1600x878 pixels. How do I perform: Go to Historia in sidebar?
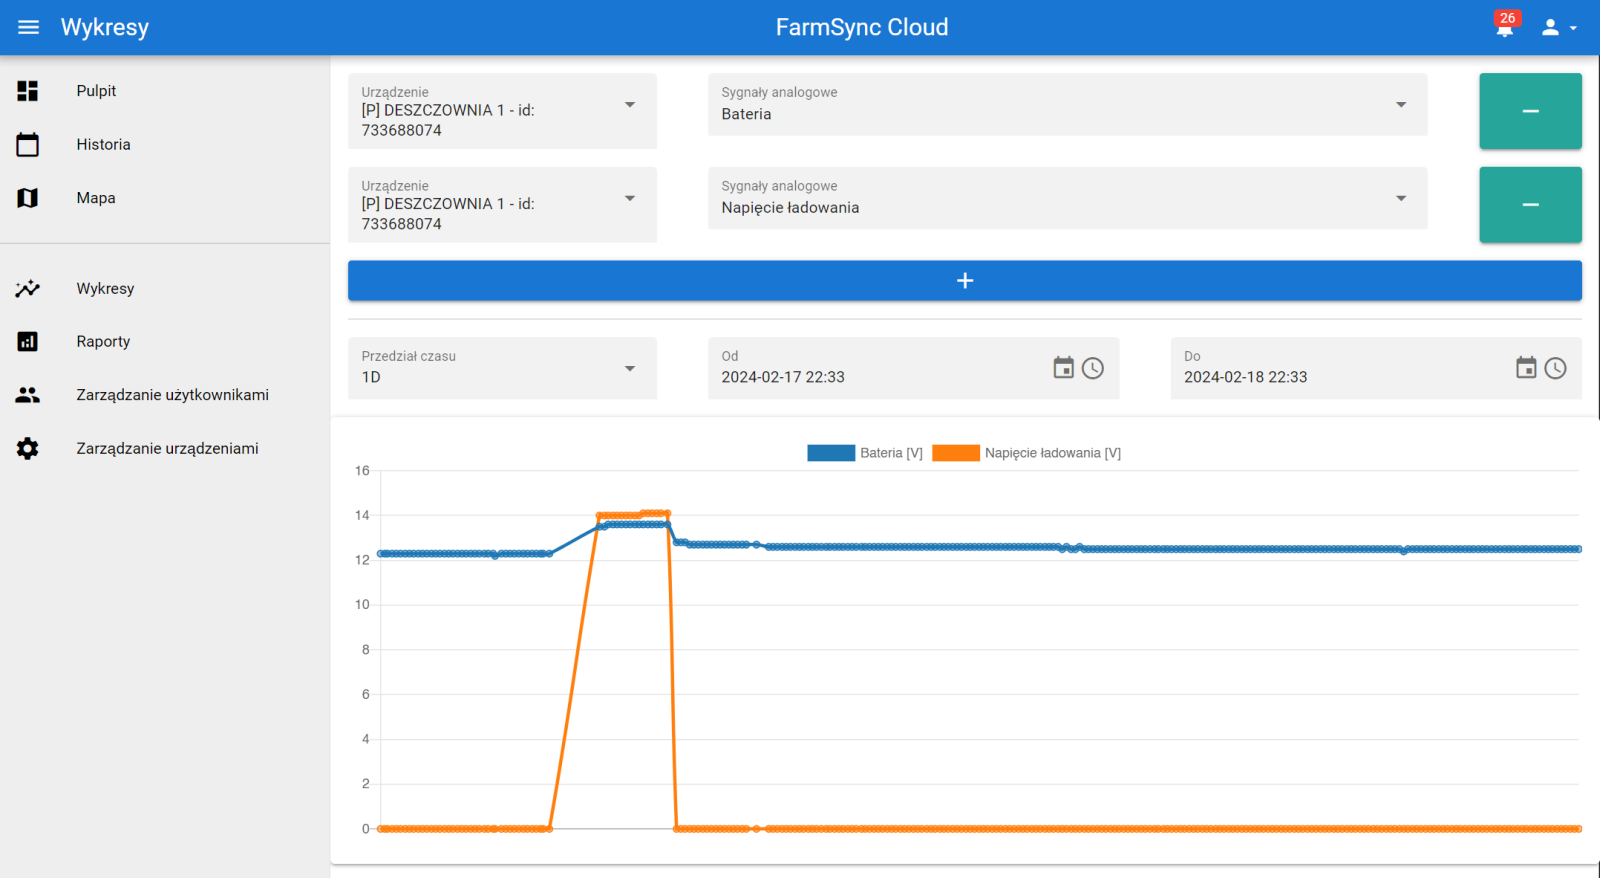pos(103,145)
